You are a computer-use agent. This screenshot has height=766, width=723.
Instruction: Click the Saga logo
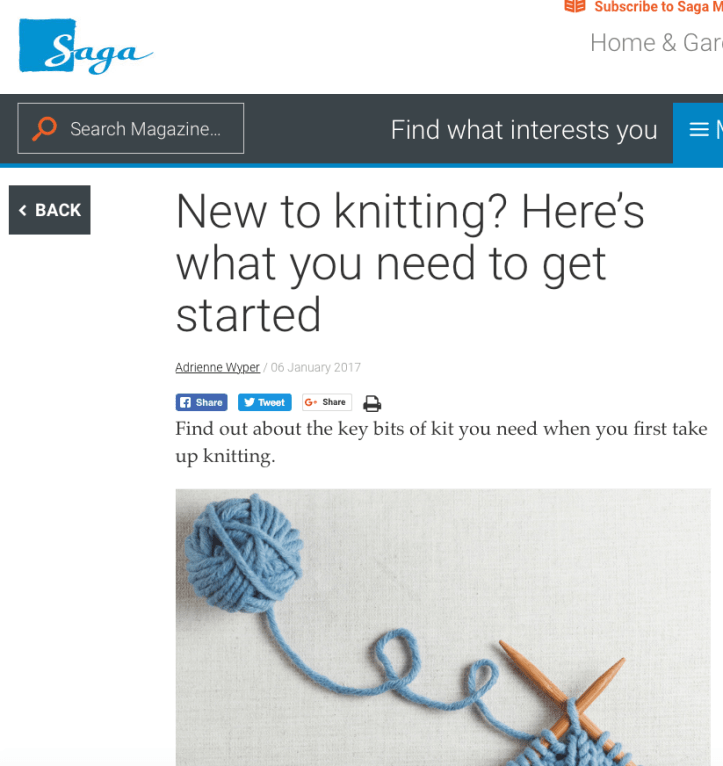[x=85, y=46]
